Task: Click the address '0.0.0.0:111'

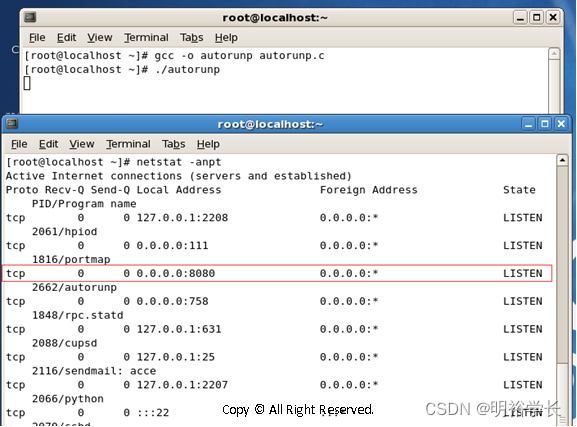Action: pos(172,246)
